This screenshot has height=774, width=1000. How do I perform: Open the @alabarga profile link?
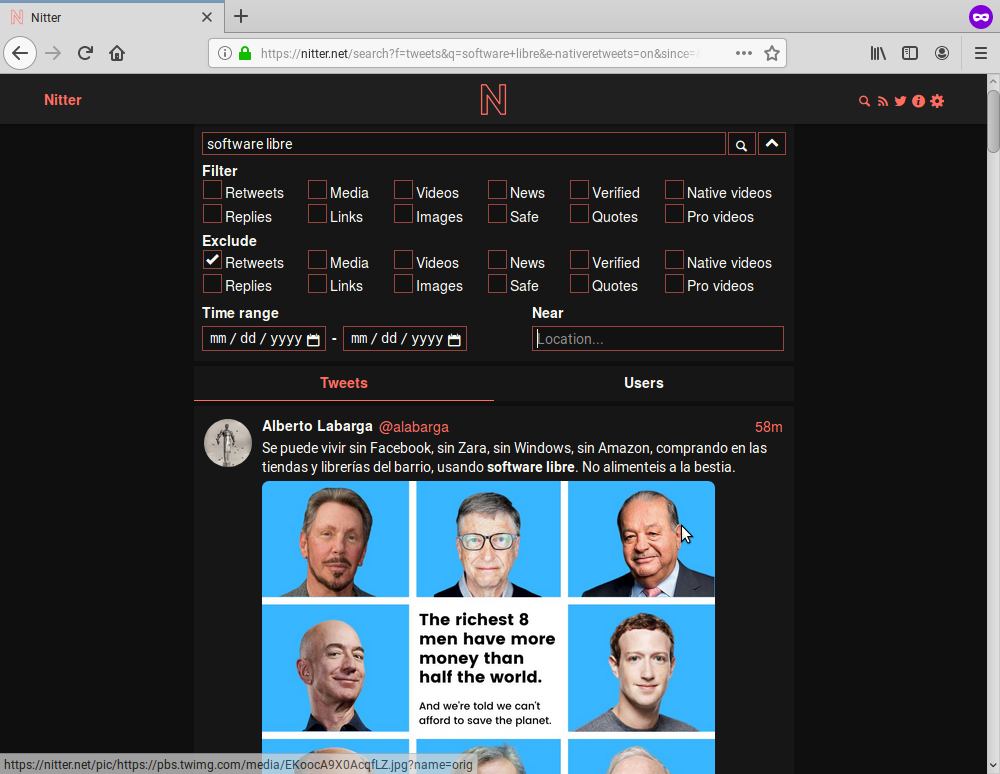(413, 427)
